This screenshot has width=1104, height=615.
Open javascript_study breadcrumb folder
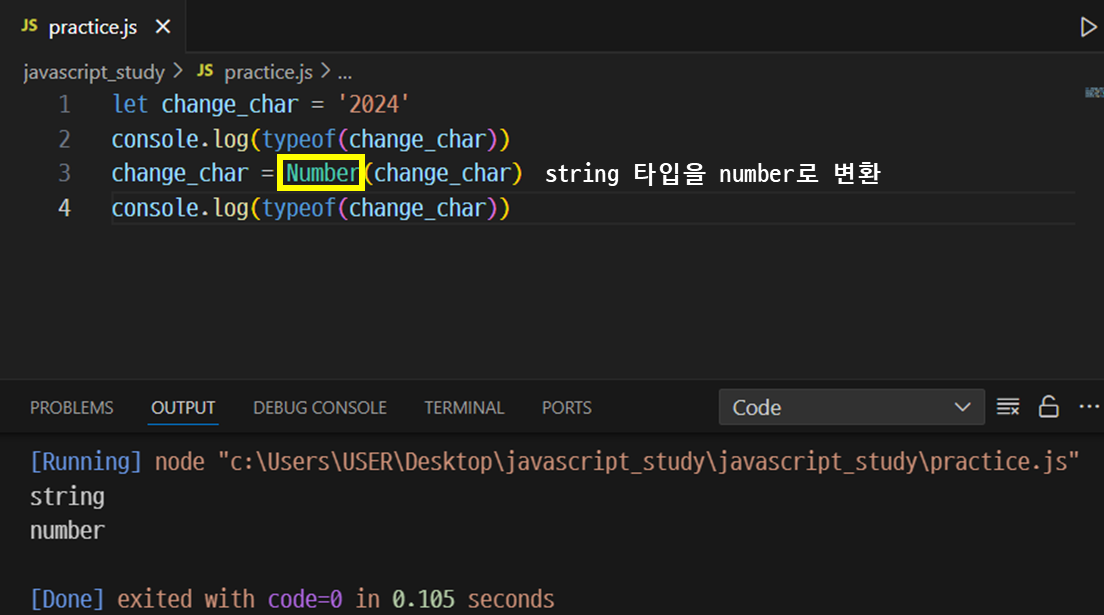click(94, 72)
